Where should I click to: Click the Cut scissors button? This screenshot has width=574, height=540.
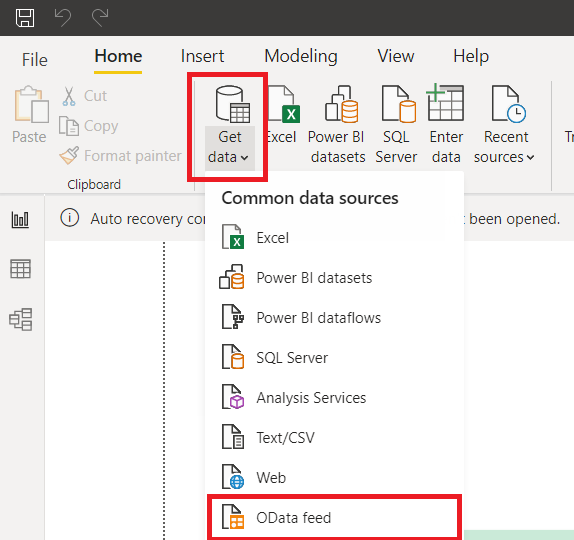coord(85,96)
